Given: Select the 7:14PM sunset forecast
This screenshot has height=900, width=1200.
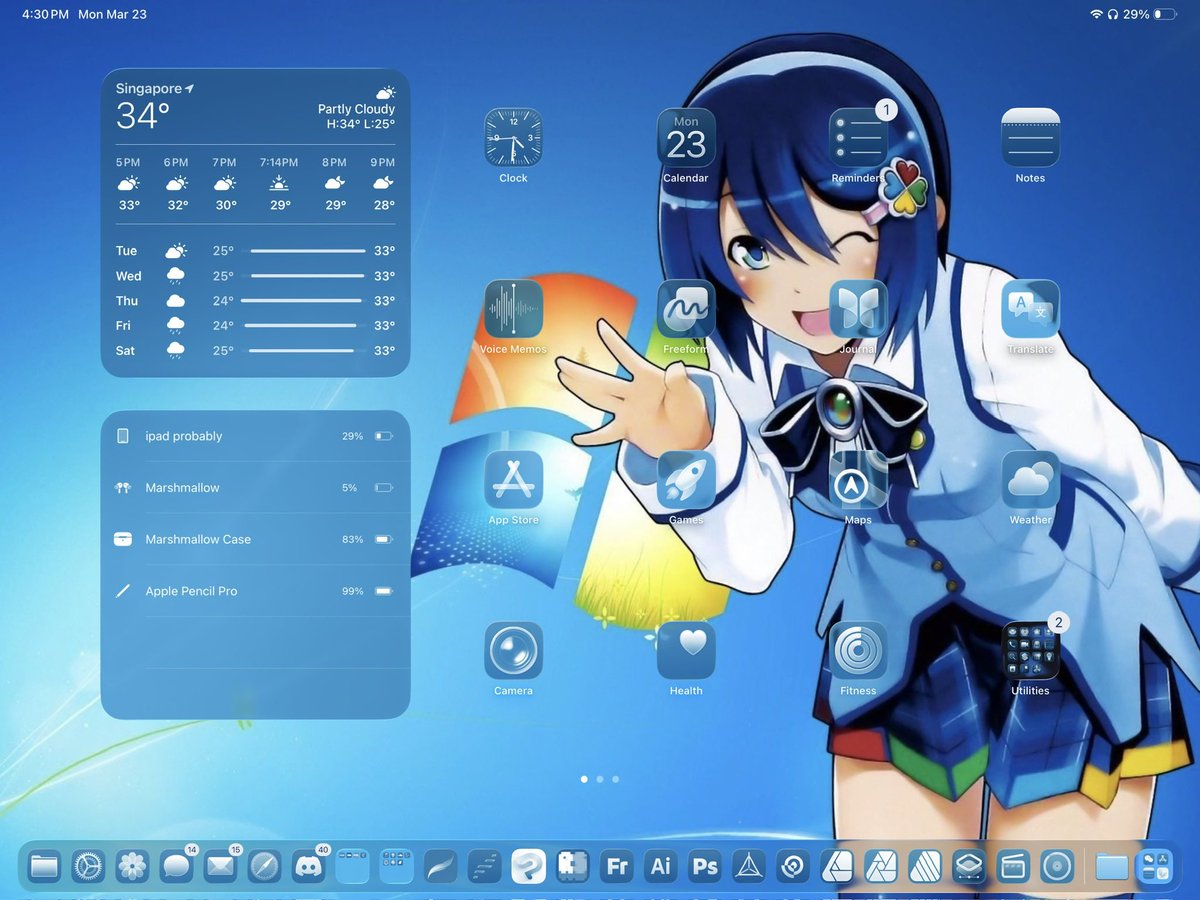Looking at the screenshot, I should (279, 183).
